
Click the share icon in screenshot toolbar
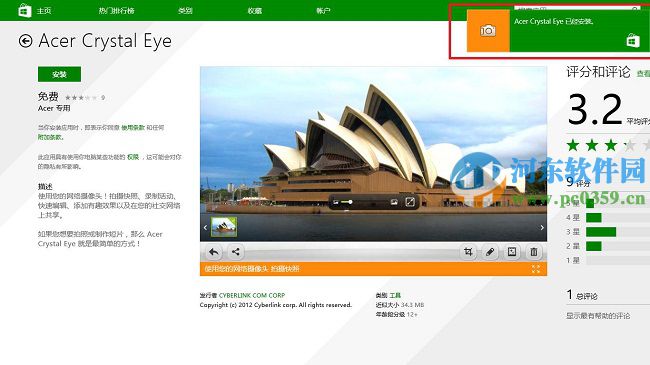[x=235, y=252]
